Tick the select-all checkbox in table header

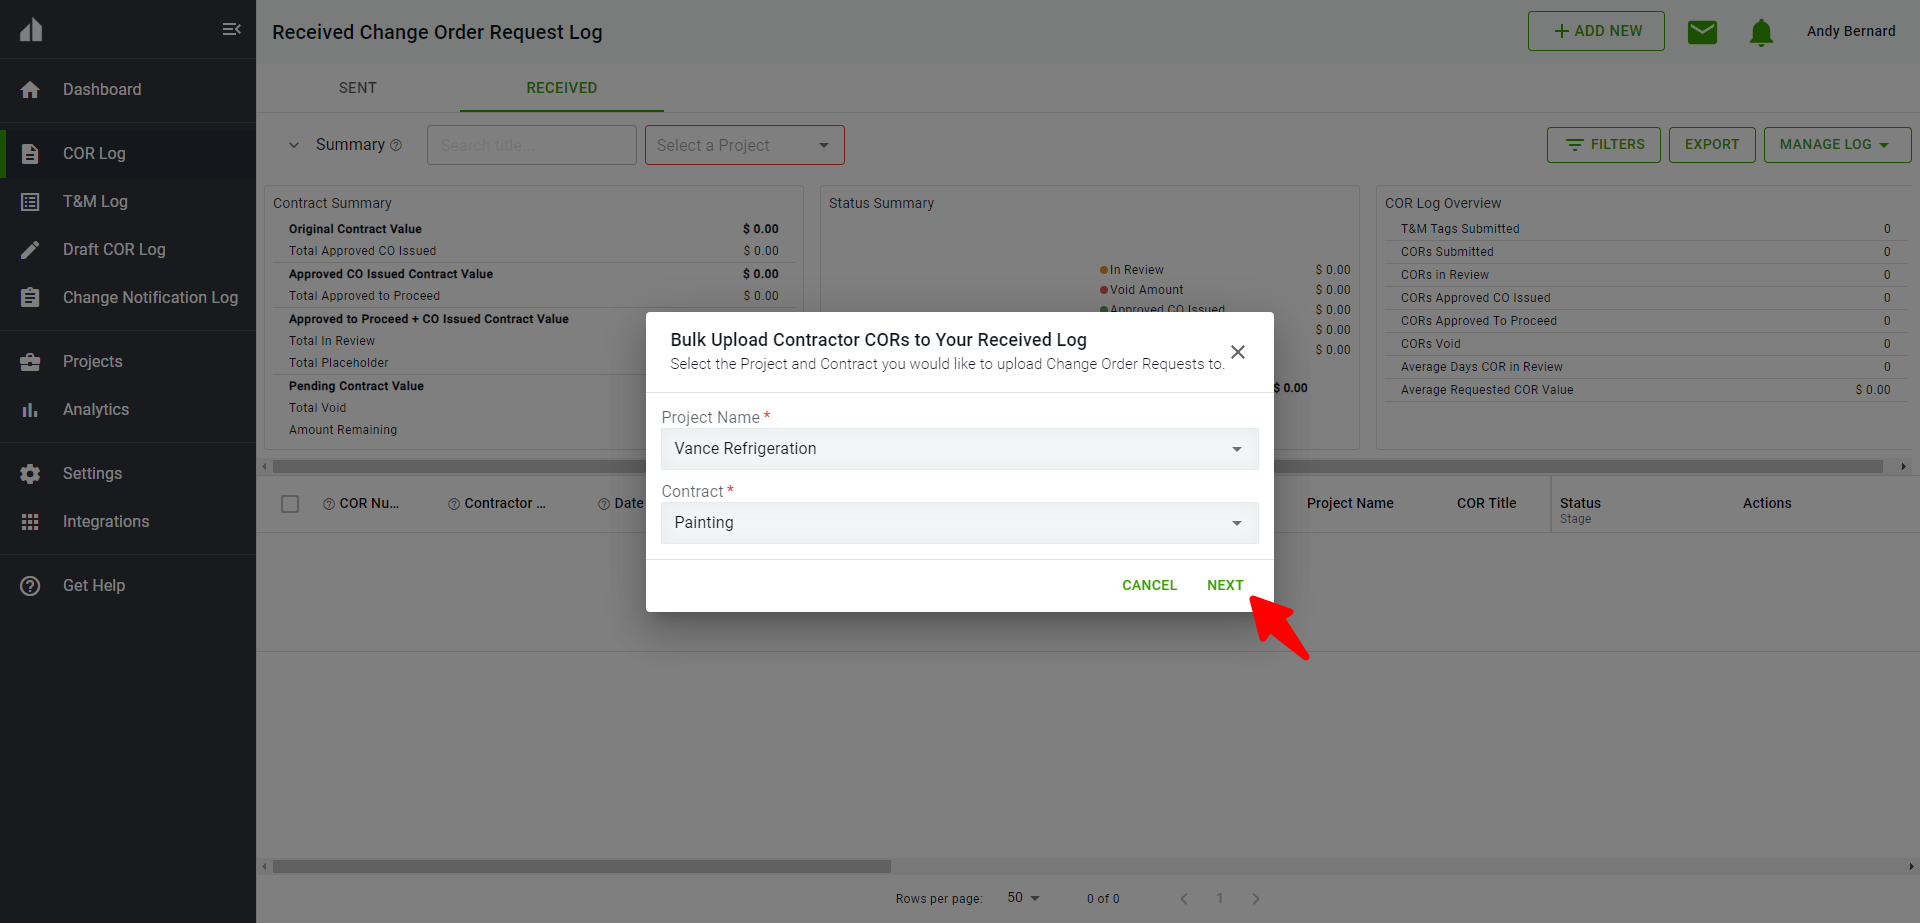pos(290,504)
